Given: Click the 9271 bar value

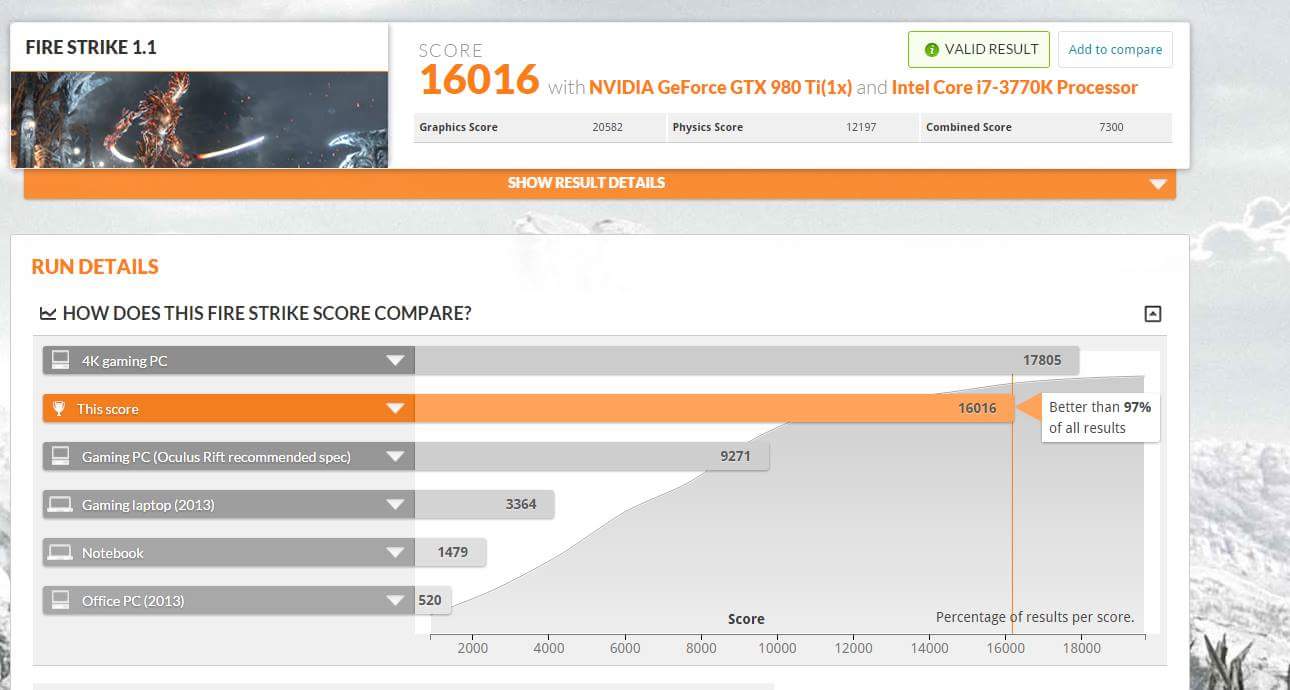Looking at the screenshot, I should tap(735, 456).
